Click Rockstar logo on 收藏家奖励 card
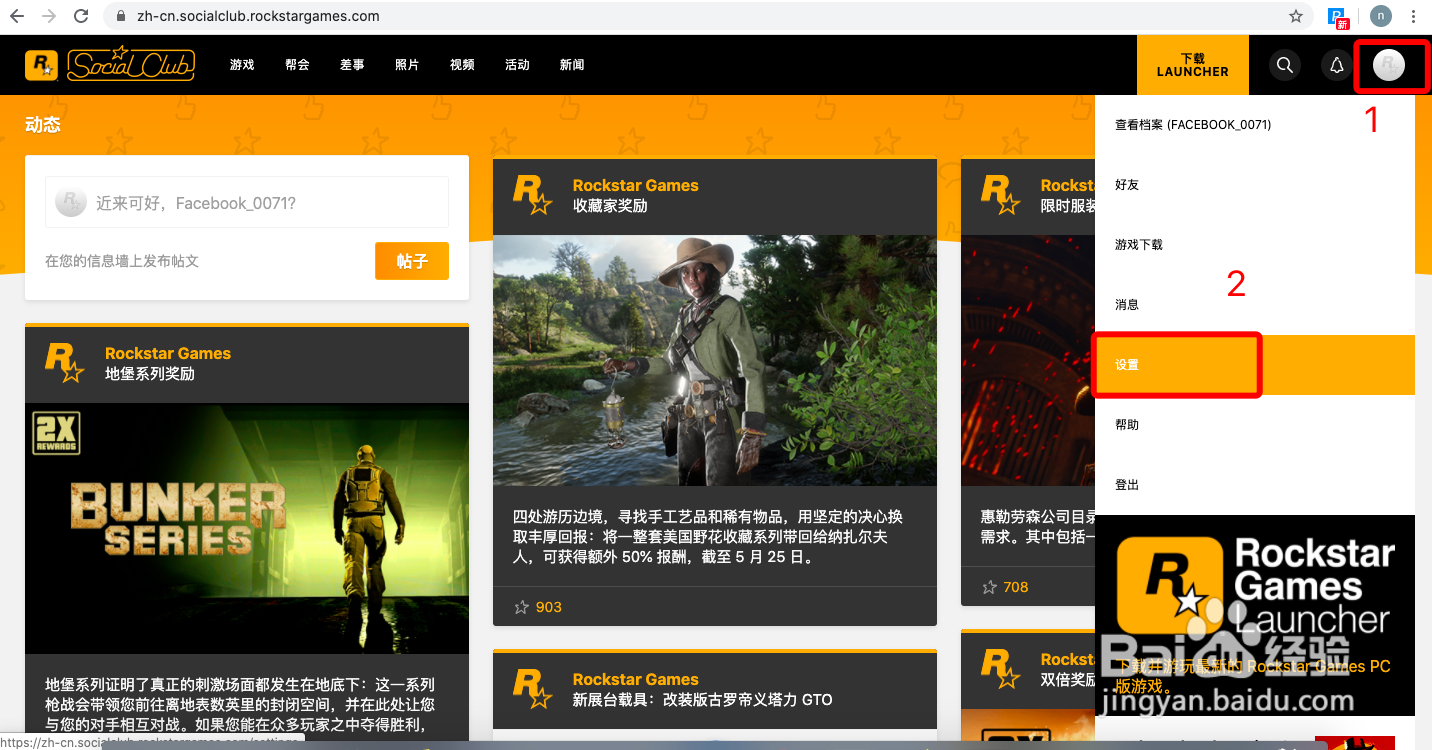 (x=533, y=195)
